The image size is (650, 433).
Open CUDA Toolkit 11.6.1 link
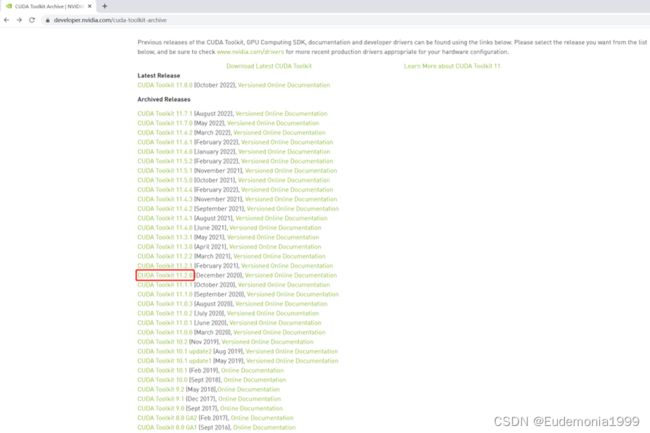(165, 142)
